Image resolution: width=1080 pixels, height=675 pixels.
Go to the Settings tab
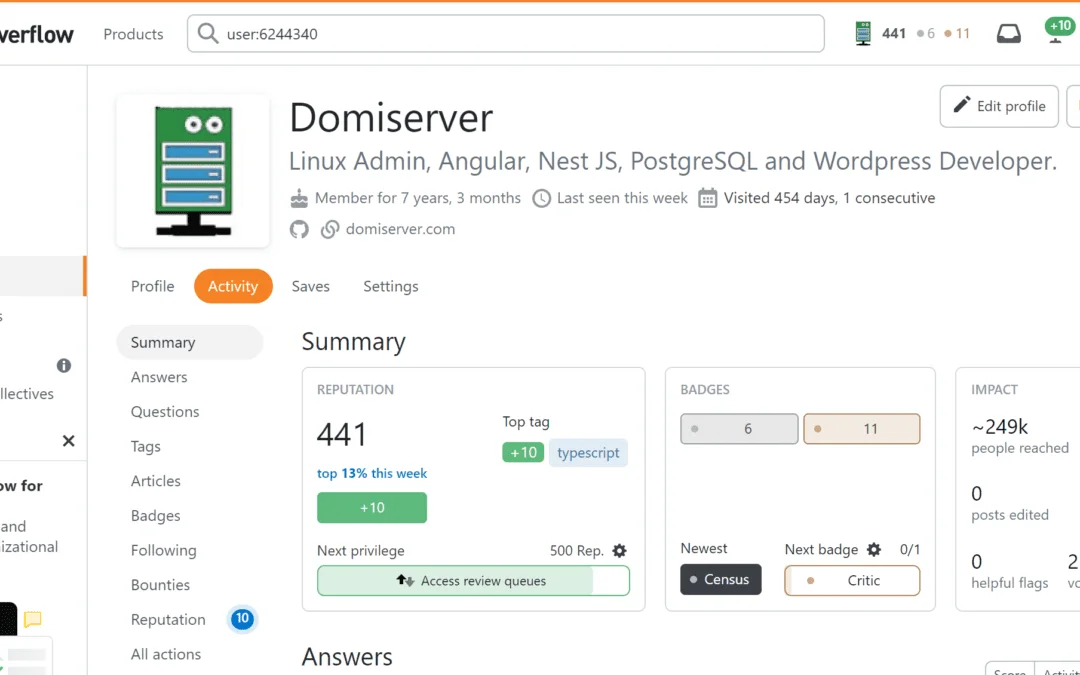[390, 286]
